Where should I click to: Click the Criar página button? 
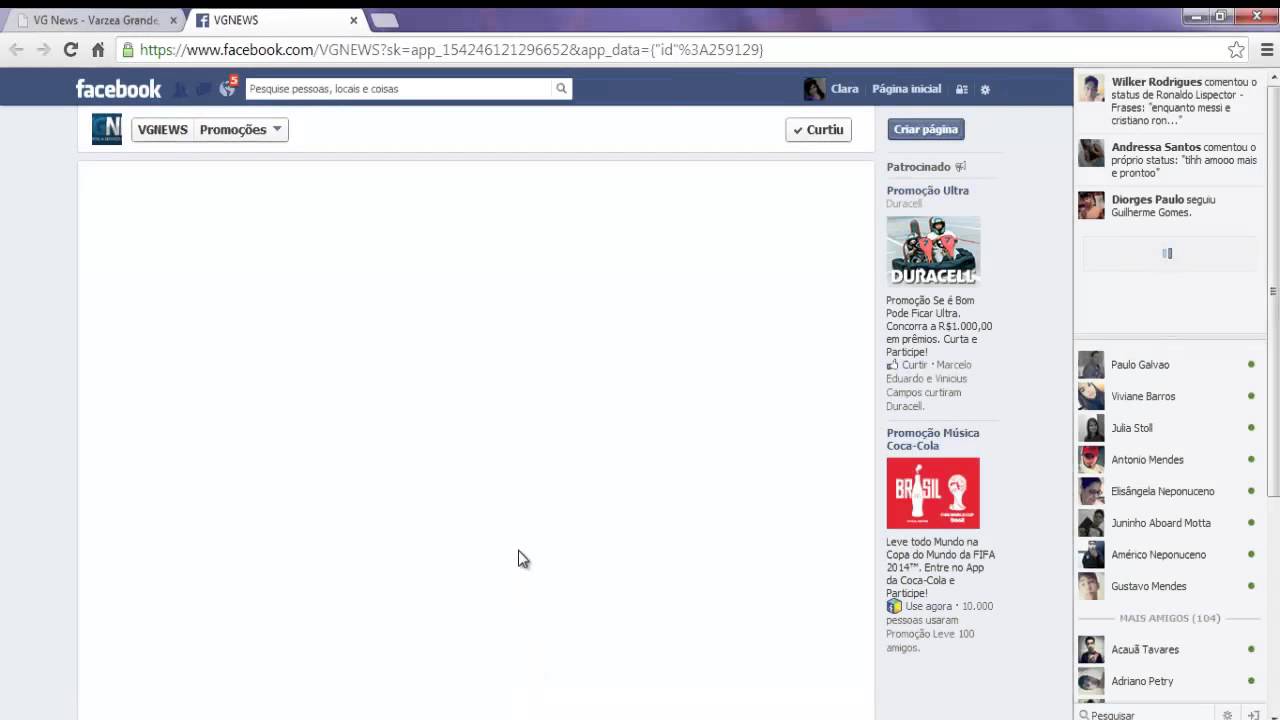click(x=926, y=129)
